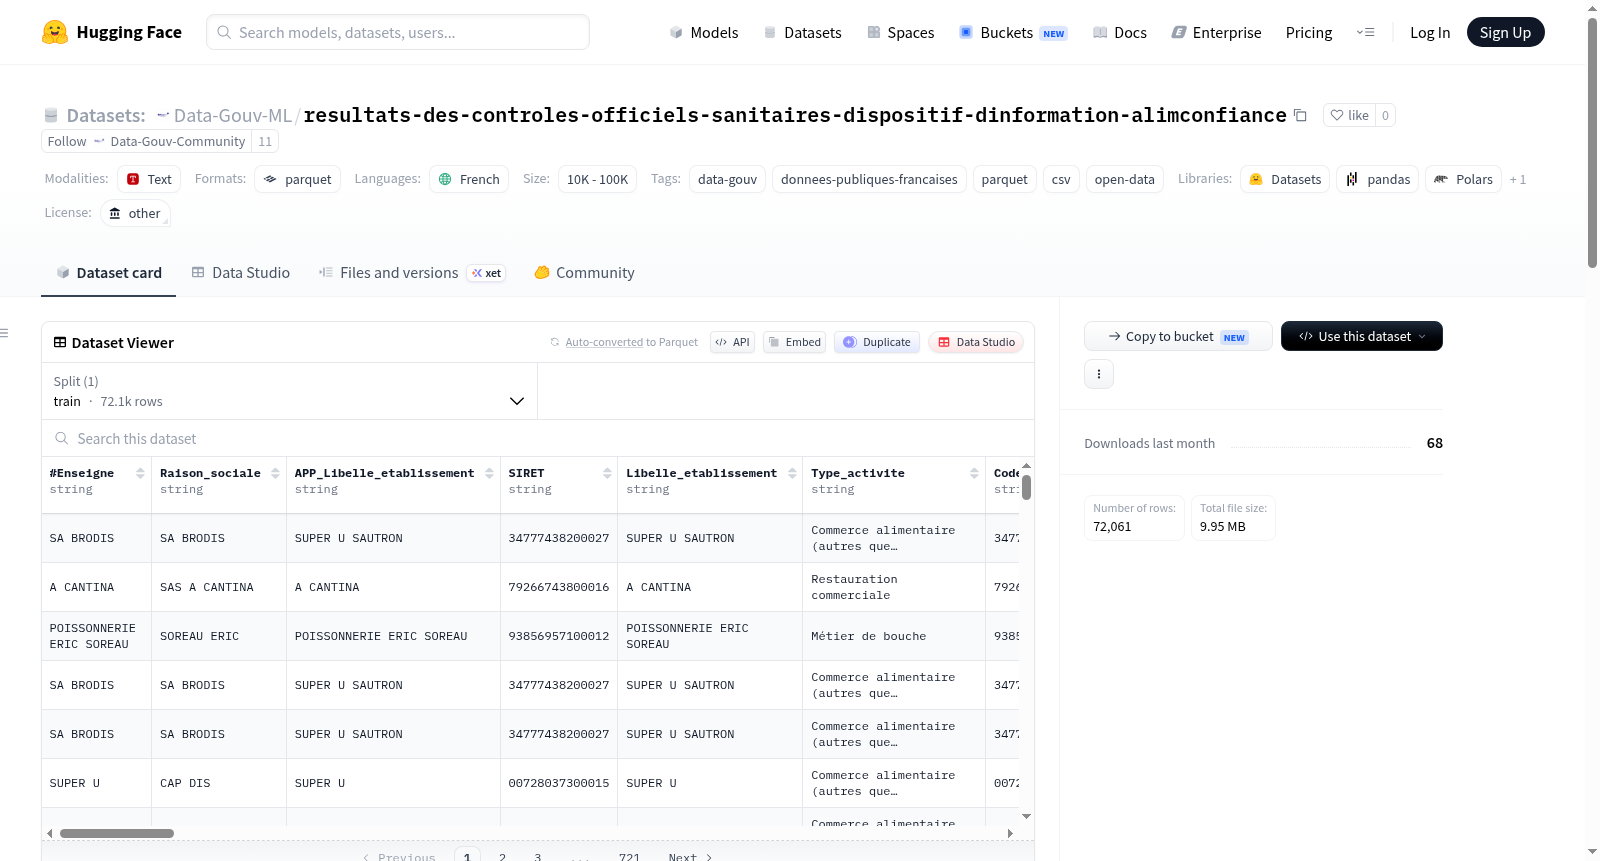Open Files and versions tab
Viewport: 1600px width, 861px height.
pos(412,272)
